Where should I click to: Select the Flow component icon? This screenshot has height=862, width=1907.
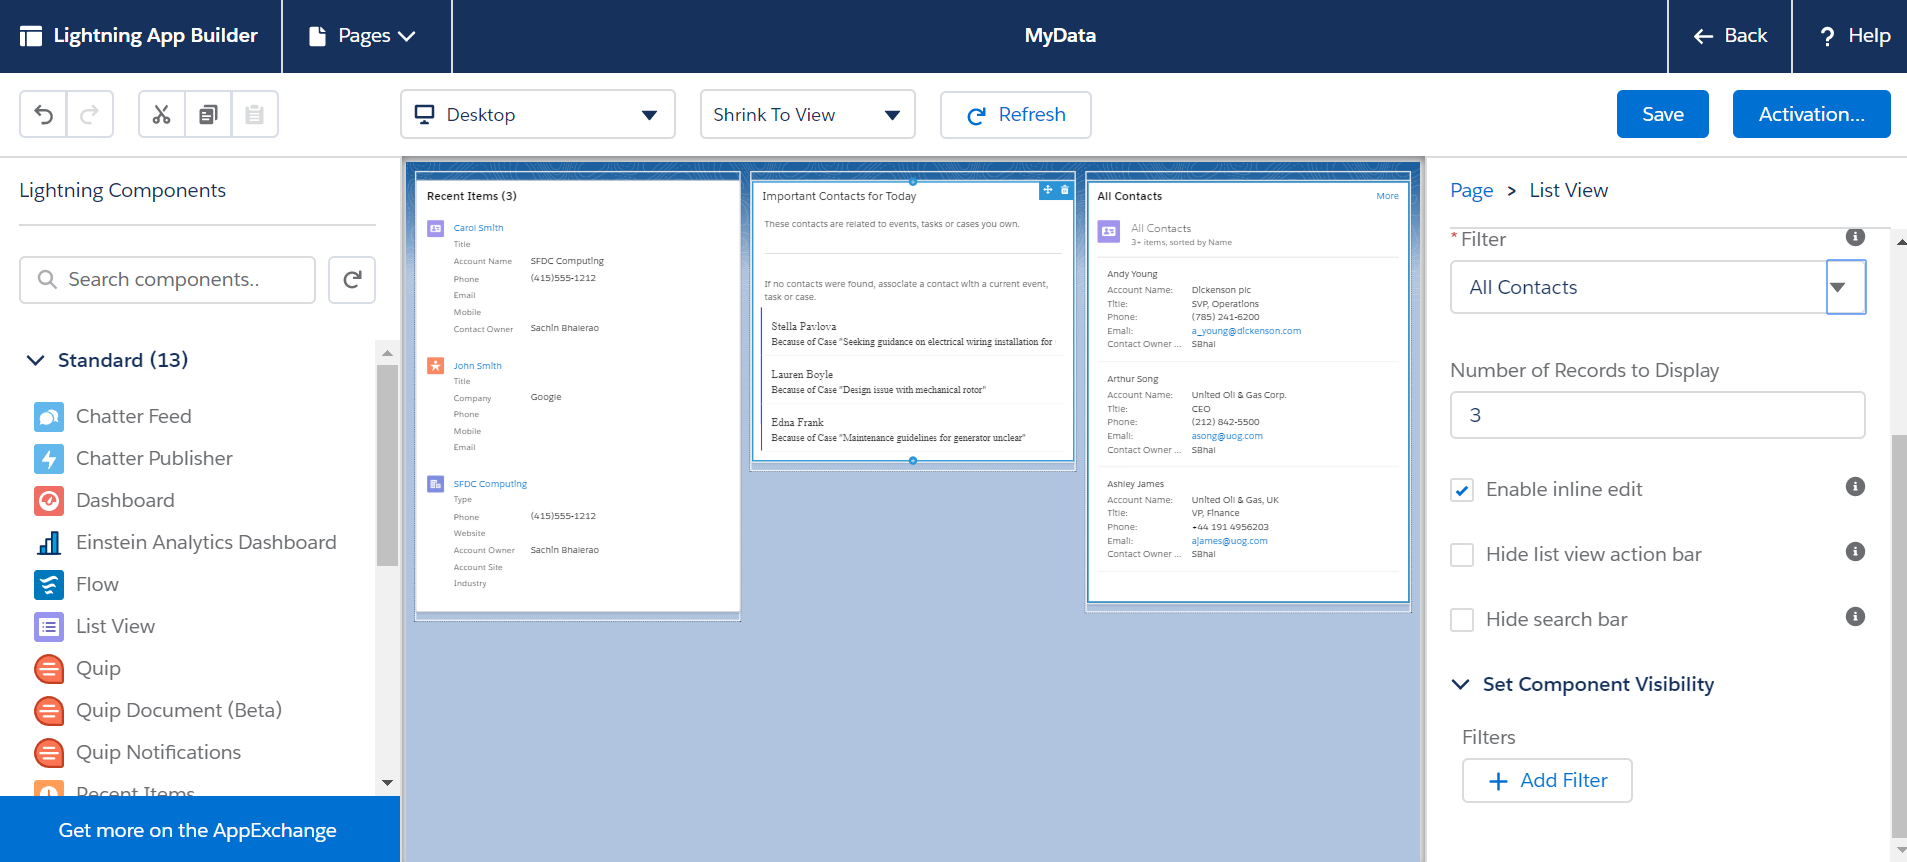[49, 585]
